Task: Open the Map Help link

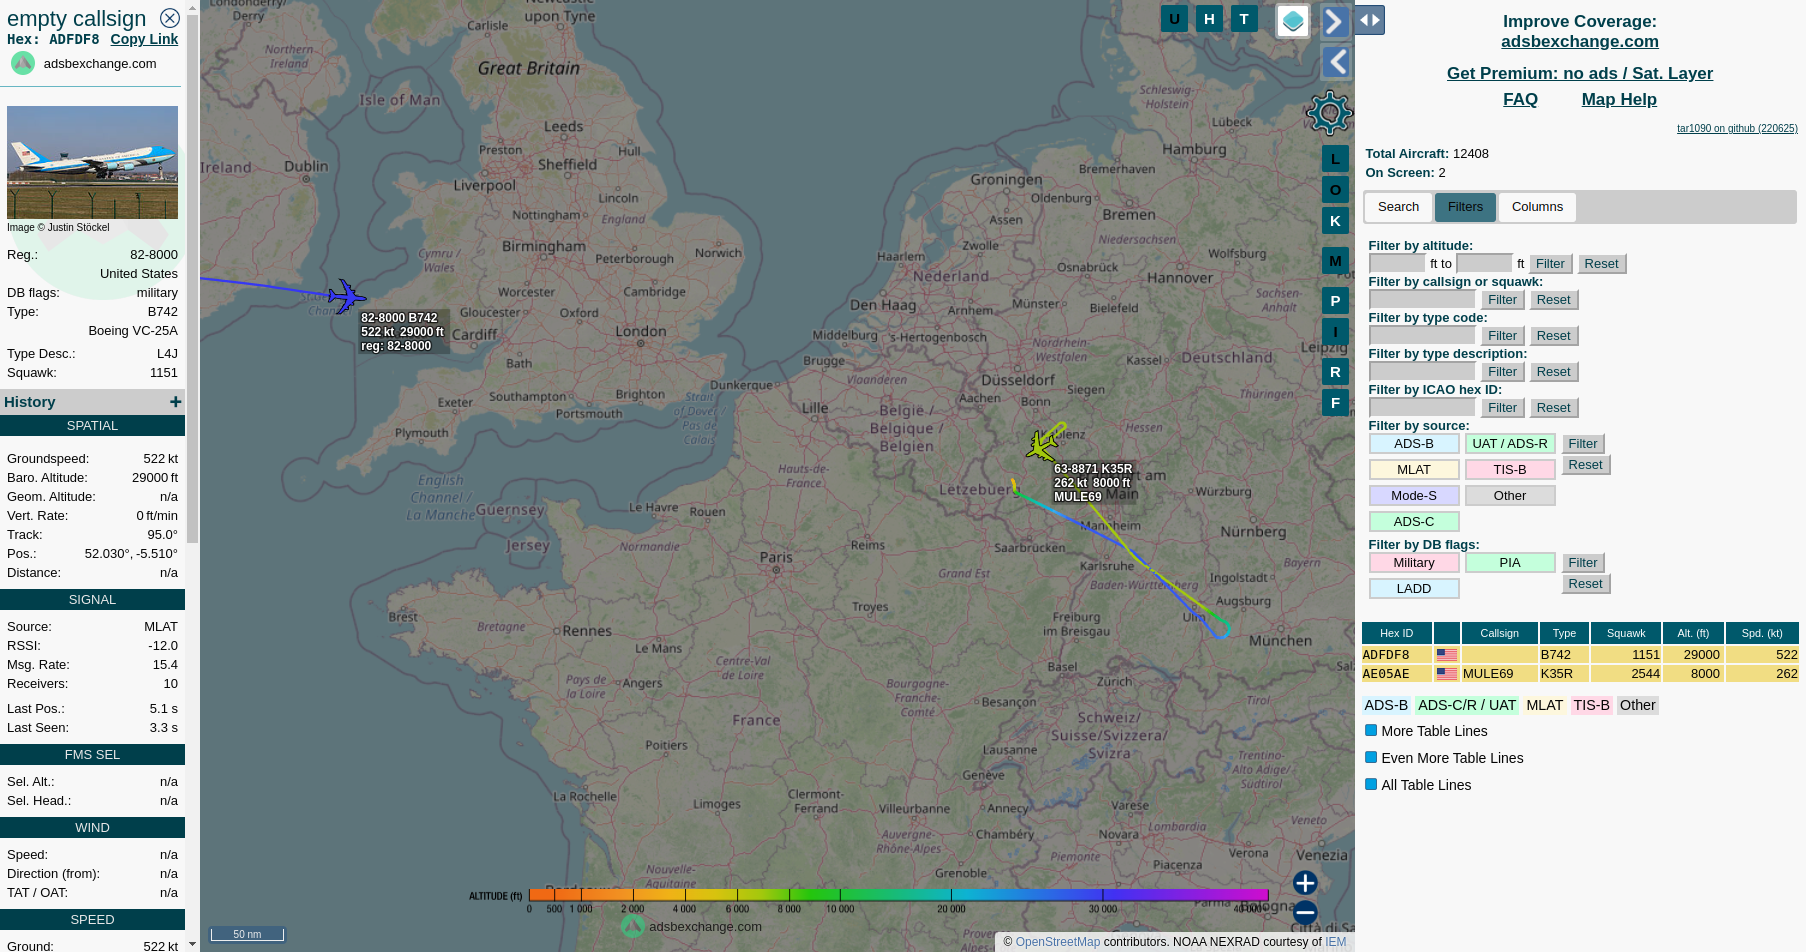Action: click(1619, 99)
